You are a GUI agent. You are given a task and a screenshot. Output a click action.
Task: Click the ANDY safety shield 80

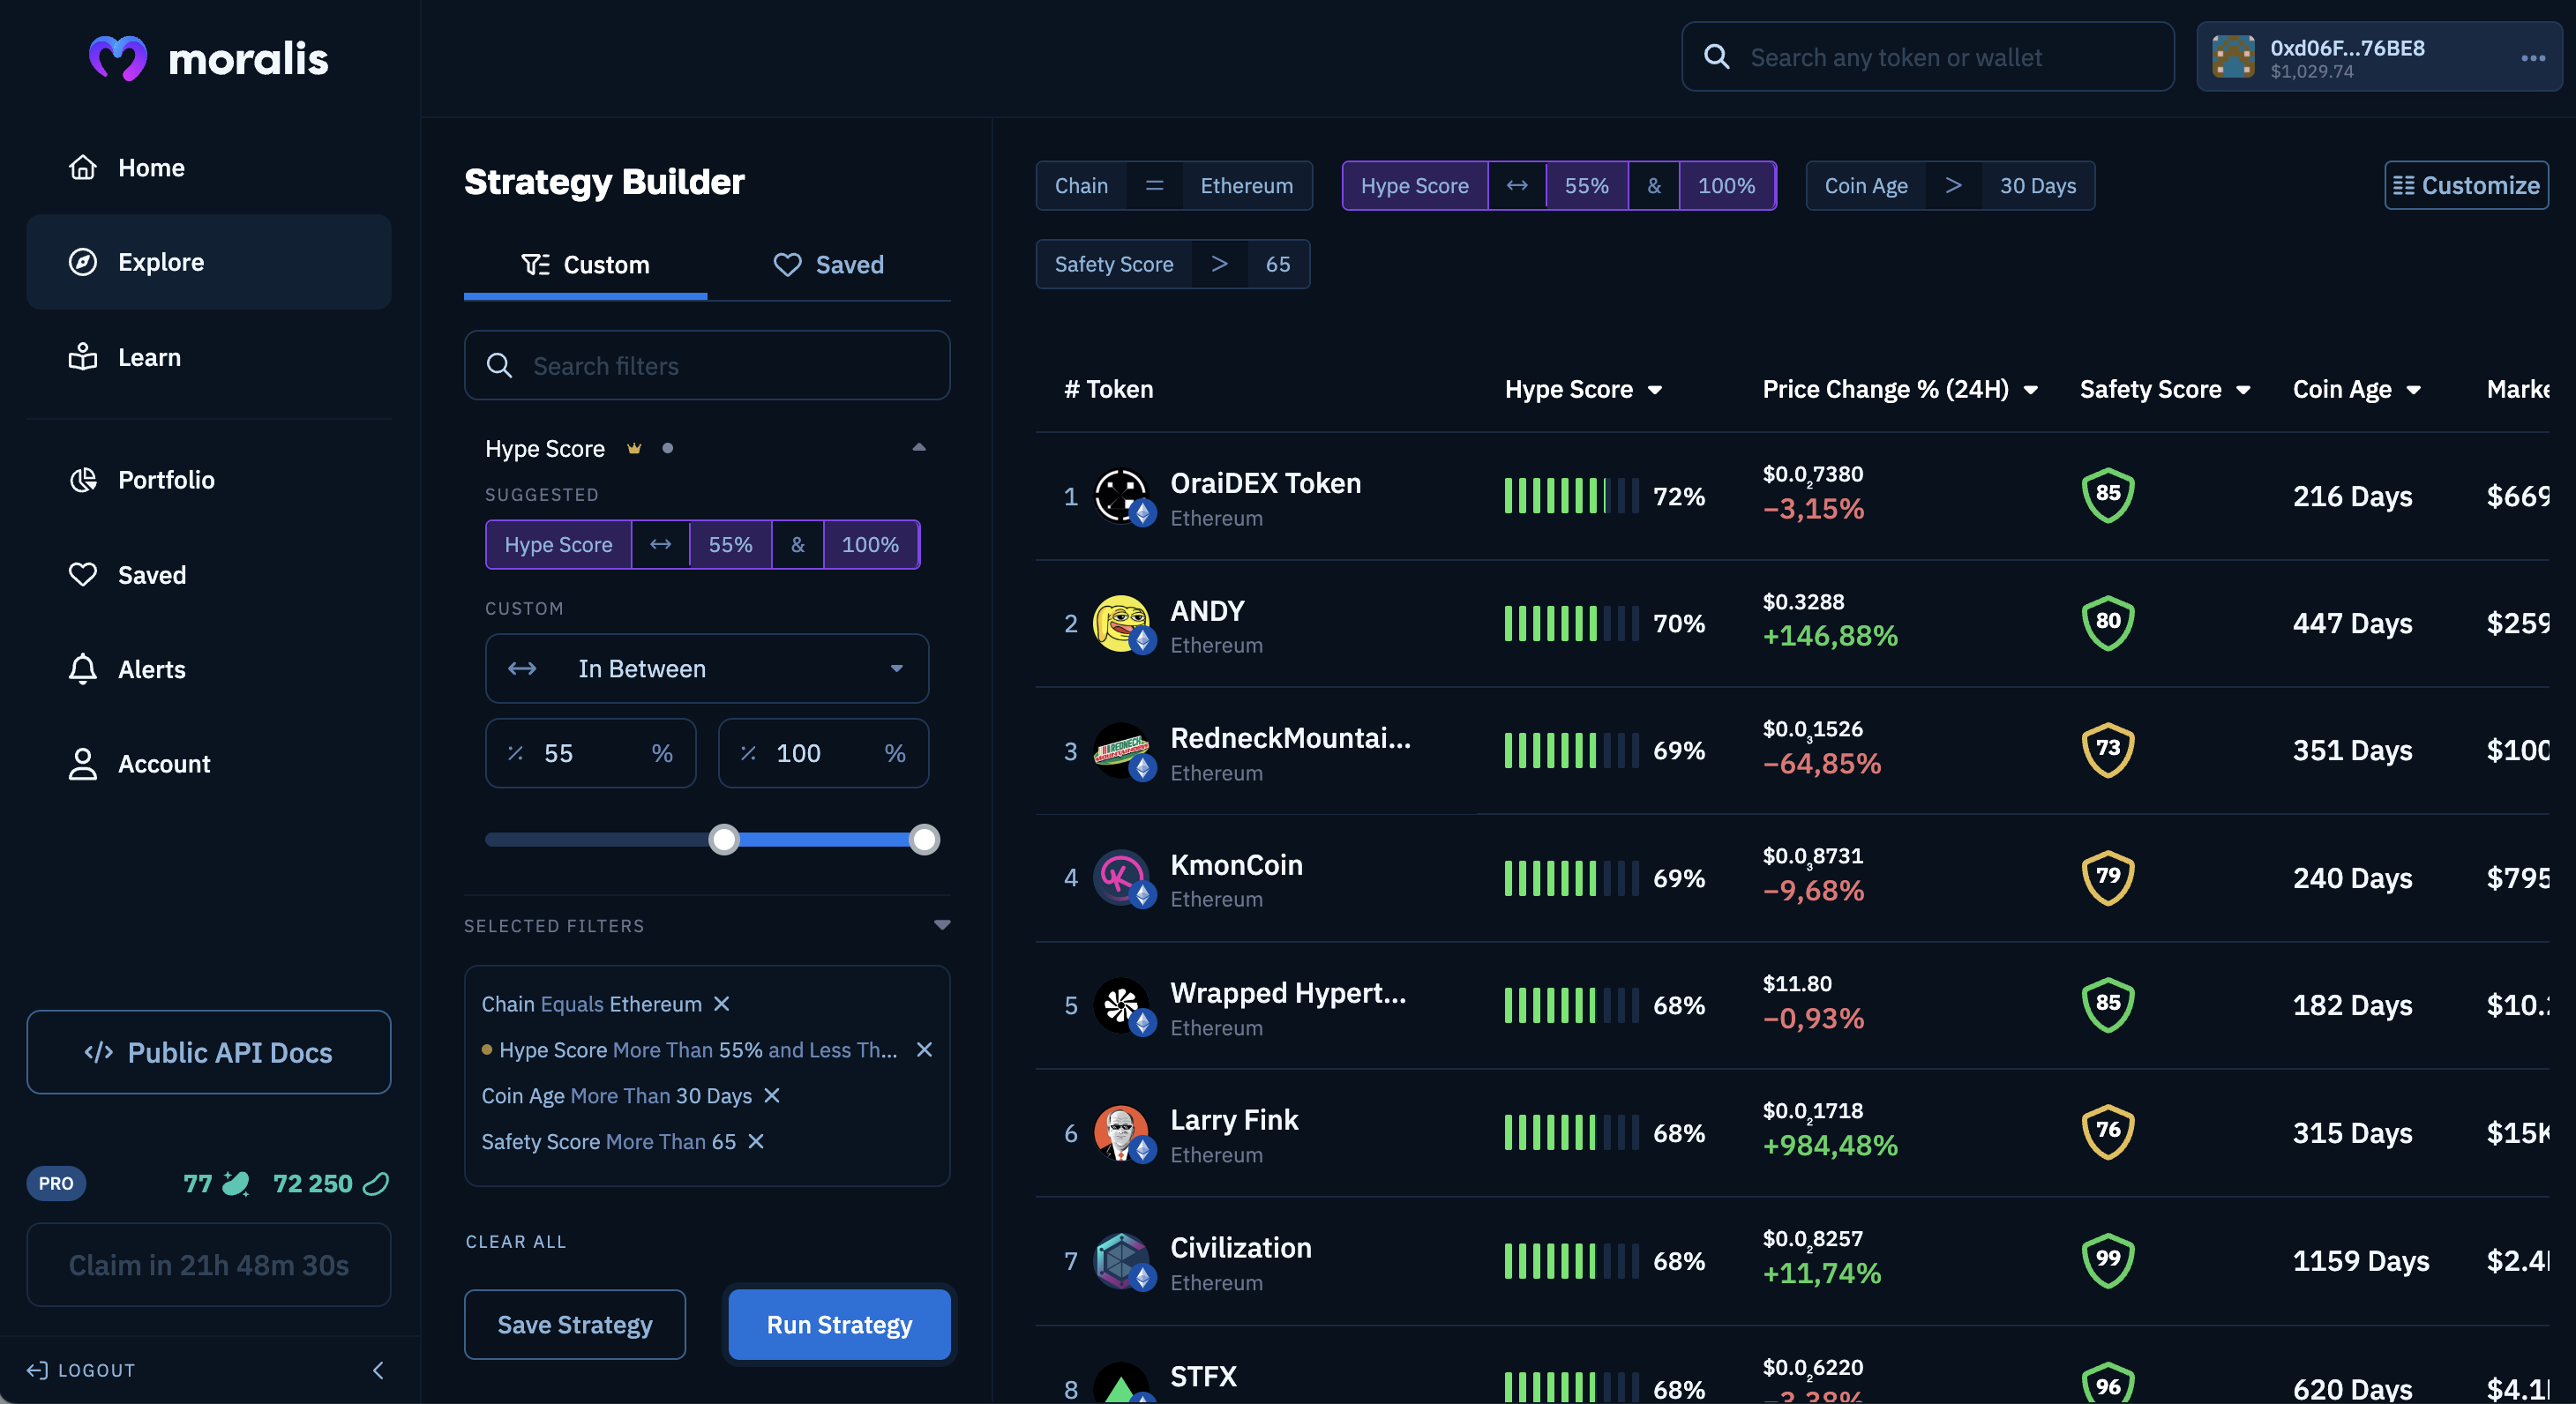pos(2108,622)
